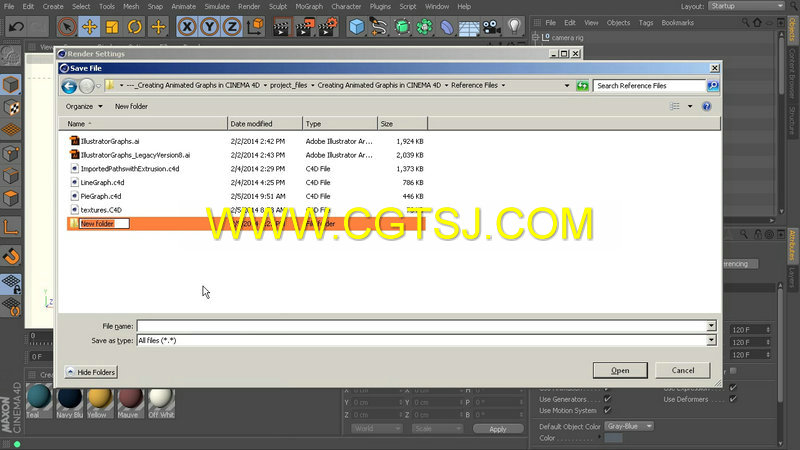The image size is (800, 450).
Task: Toggle the Y axis lock
Action: 209,27
